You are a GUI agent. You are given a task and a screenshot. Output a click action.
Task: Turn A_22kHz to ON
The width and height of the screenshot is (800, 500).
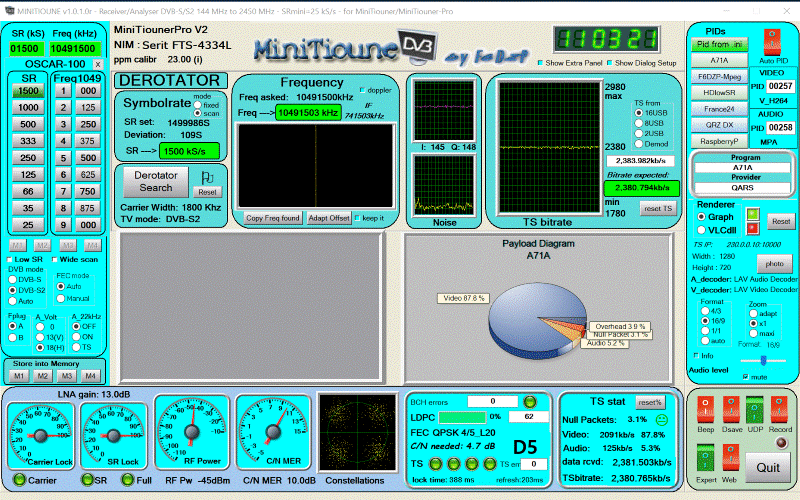pos(76,337)
